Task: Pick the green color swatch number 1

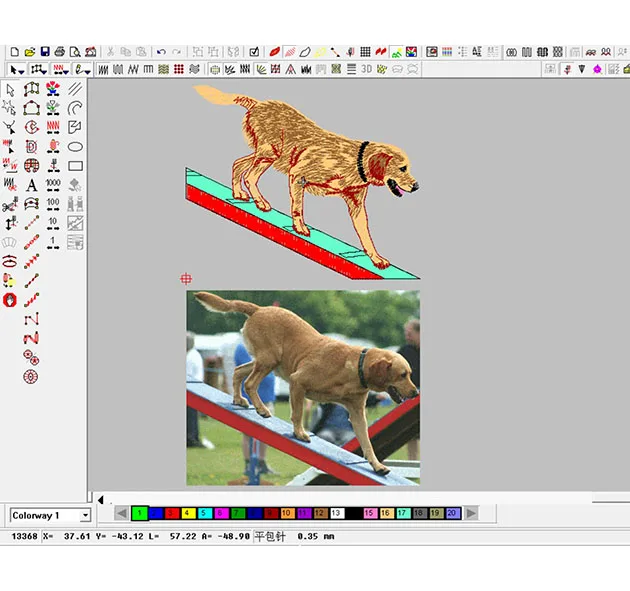Action: [x=140, y=513]
